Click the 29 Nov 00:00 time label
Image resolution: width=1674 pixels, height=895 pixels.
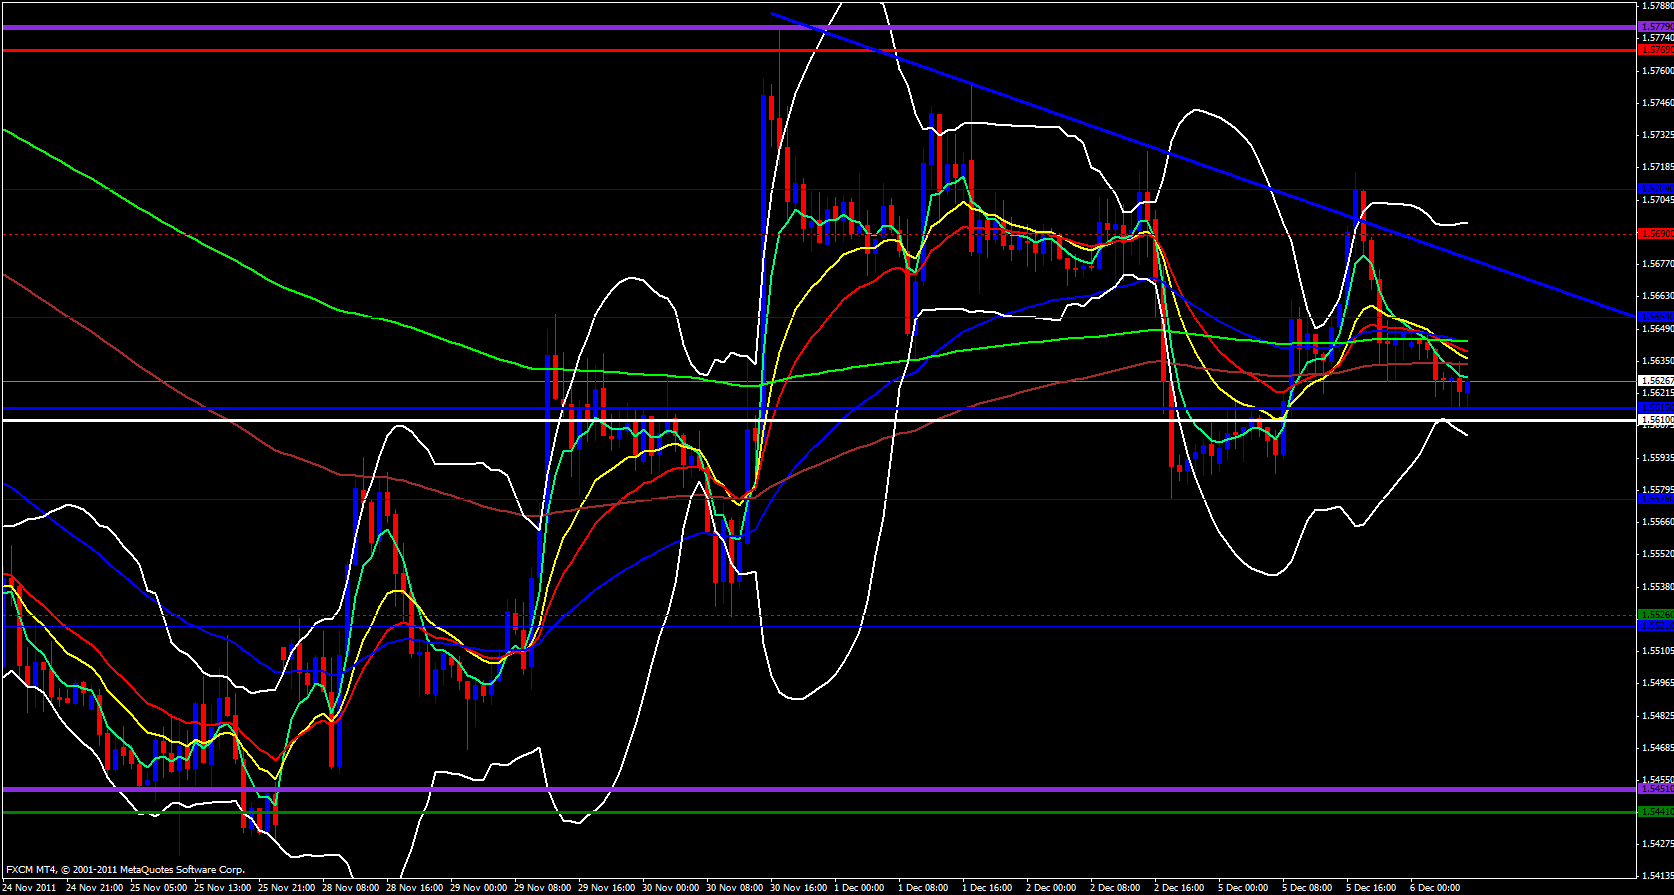478,887
